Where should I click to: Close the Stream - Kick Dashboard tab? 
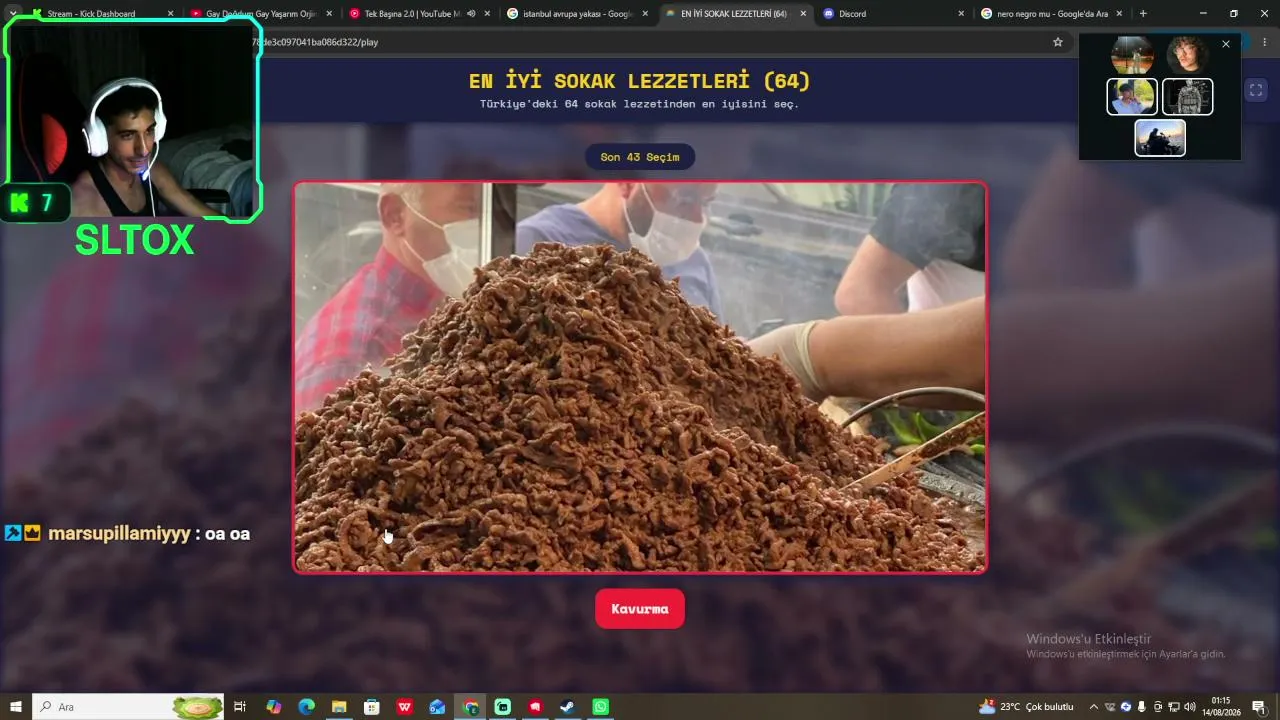click(170, 14)
